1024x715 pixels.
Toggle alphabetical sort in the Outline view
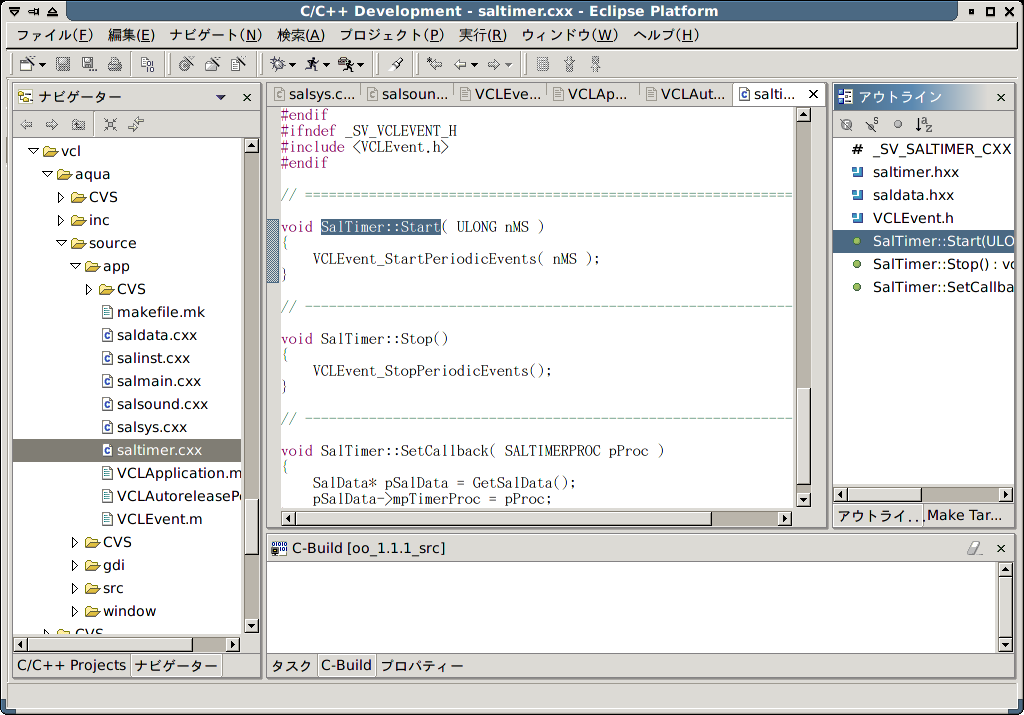tap(924, 125)
